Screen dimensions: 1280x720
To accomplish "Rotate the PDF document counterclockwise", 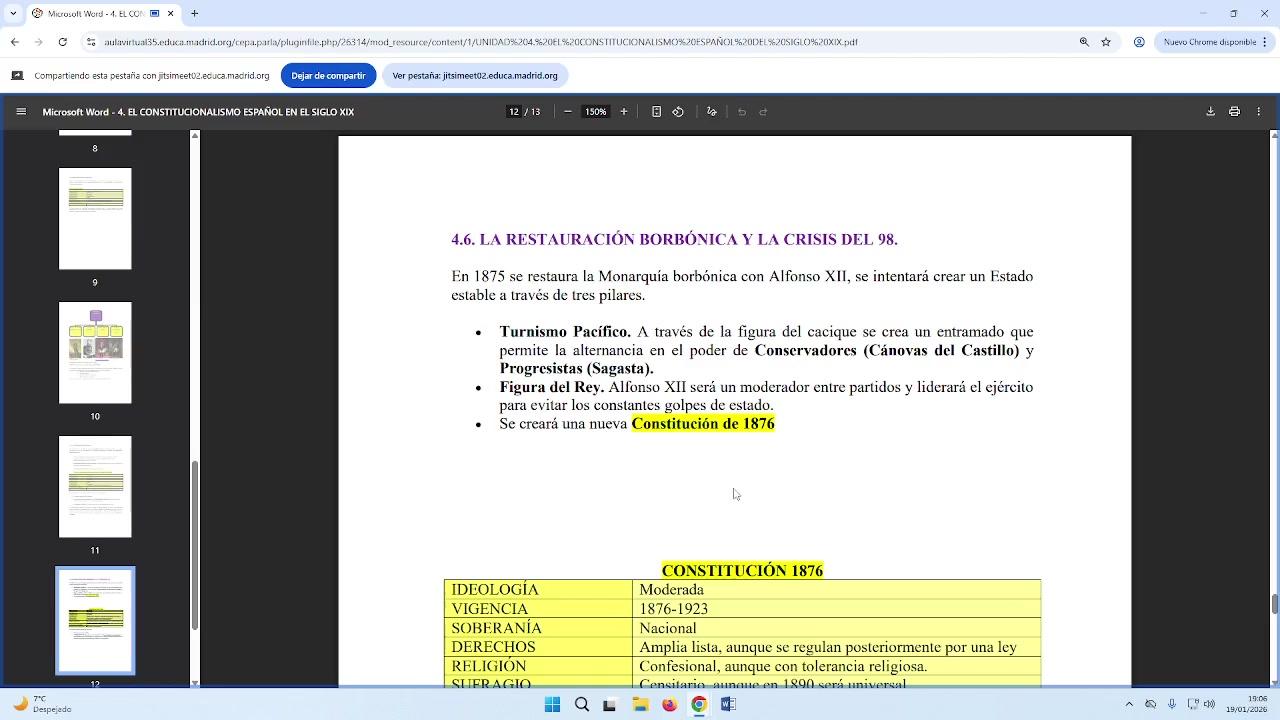I will (x=678, y=112).
